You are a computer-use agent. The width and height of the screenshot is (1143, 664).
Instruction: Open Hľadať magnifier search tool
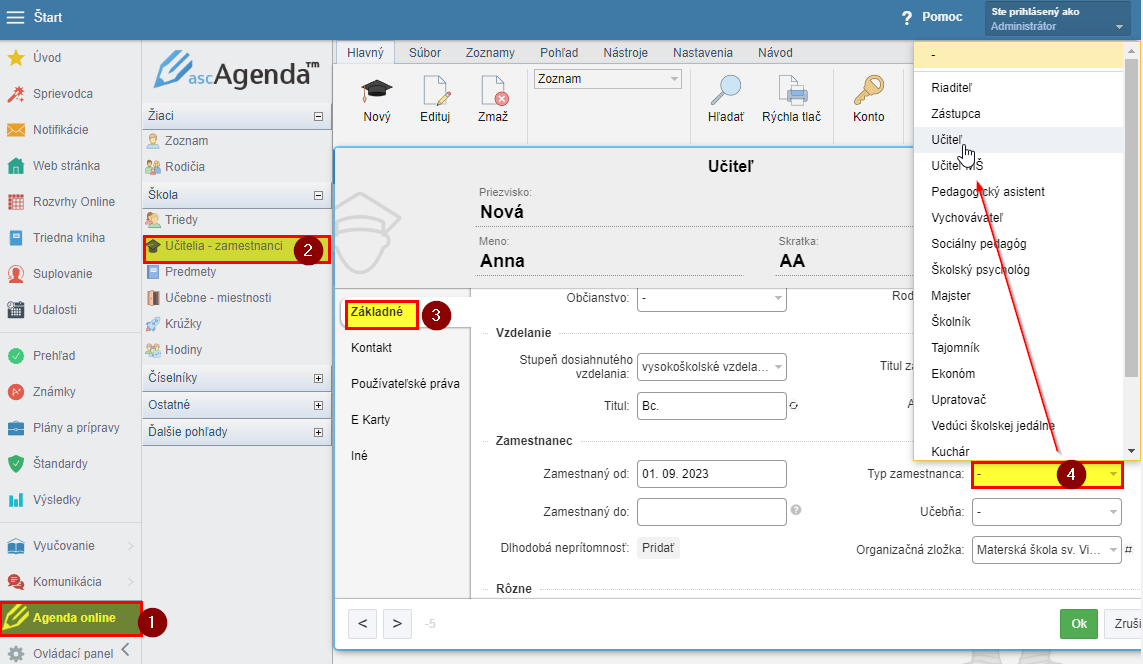[725, 92]
